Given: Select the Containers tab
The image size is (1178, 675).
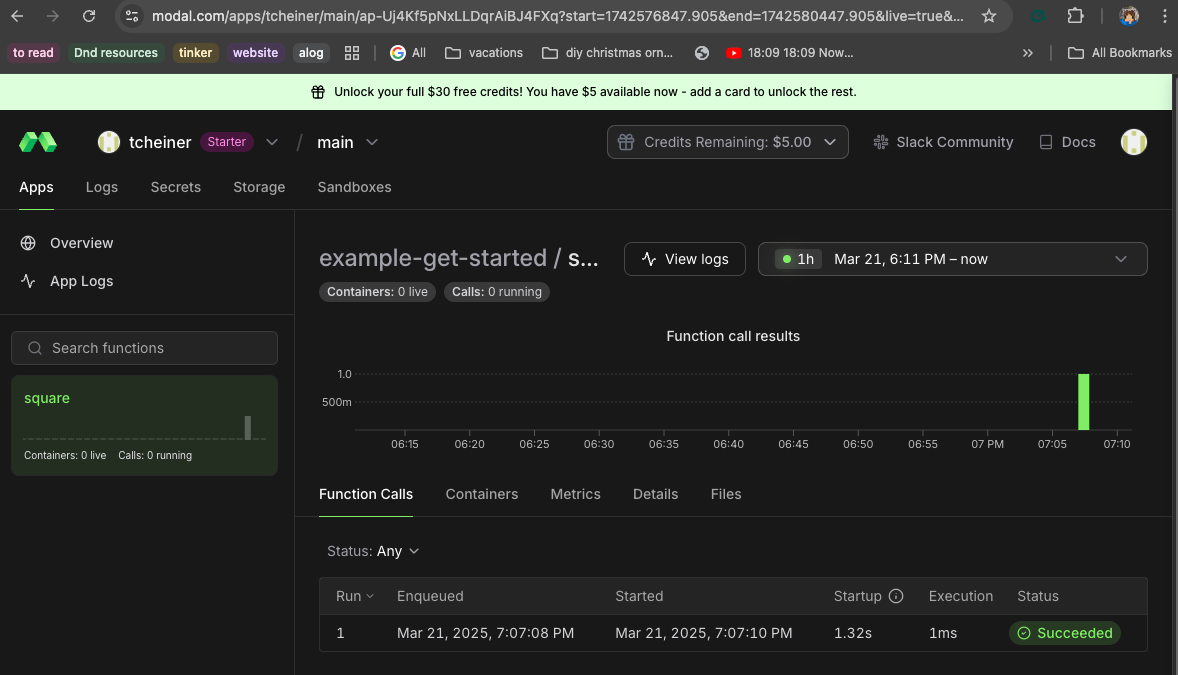Looking at the screenshot, I should [x=482, y=494].
